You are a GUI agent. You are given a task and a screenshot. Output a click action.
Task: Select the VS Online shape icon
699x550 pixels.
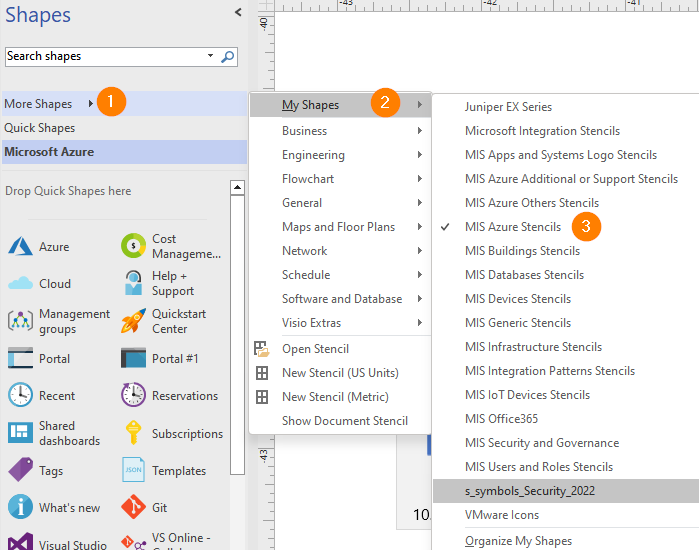click(133, 542)
